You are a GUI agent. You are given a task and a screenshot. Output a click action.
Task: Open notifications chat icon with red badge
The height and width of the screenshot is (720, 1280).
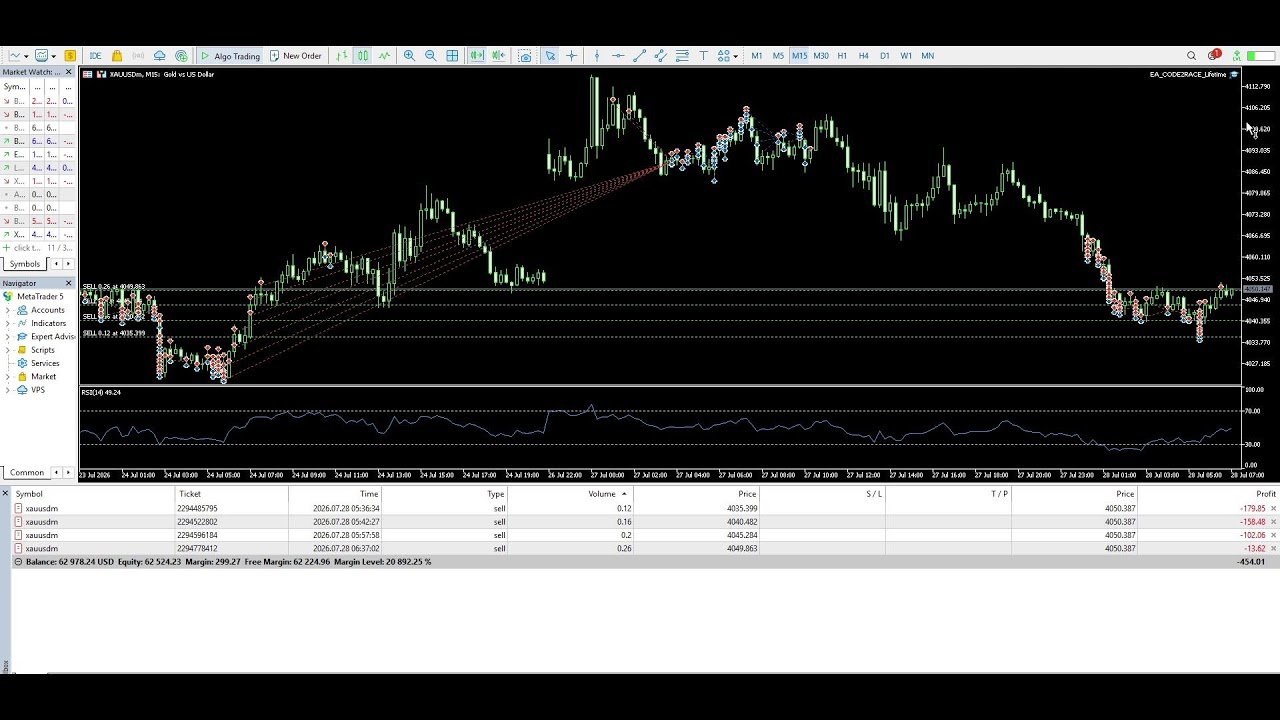pyautogui.click(x=1213, y=55)
